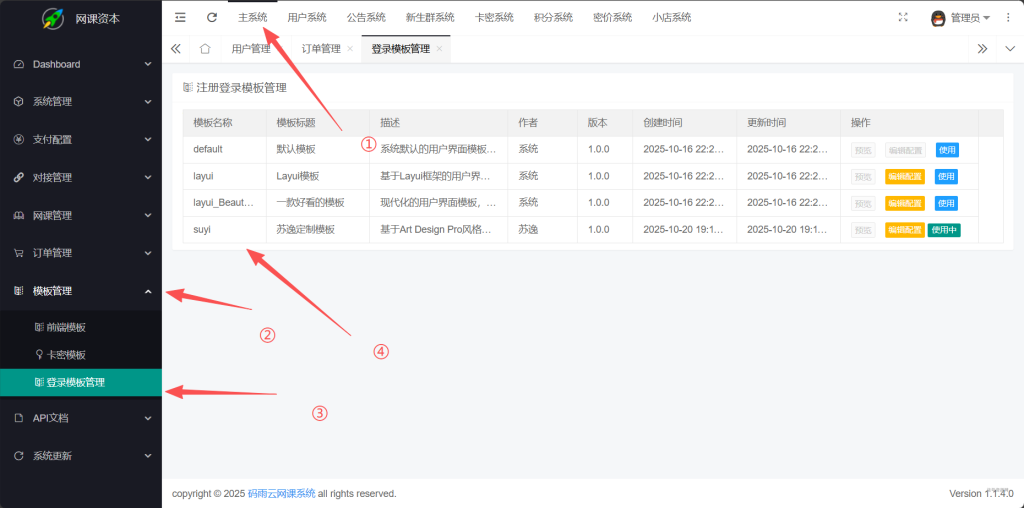This screenshot has width=1024, height=508.
Task: Click the 系统更新 refresh icon
Action: pyautogui.click(x=18, y=456)
